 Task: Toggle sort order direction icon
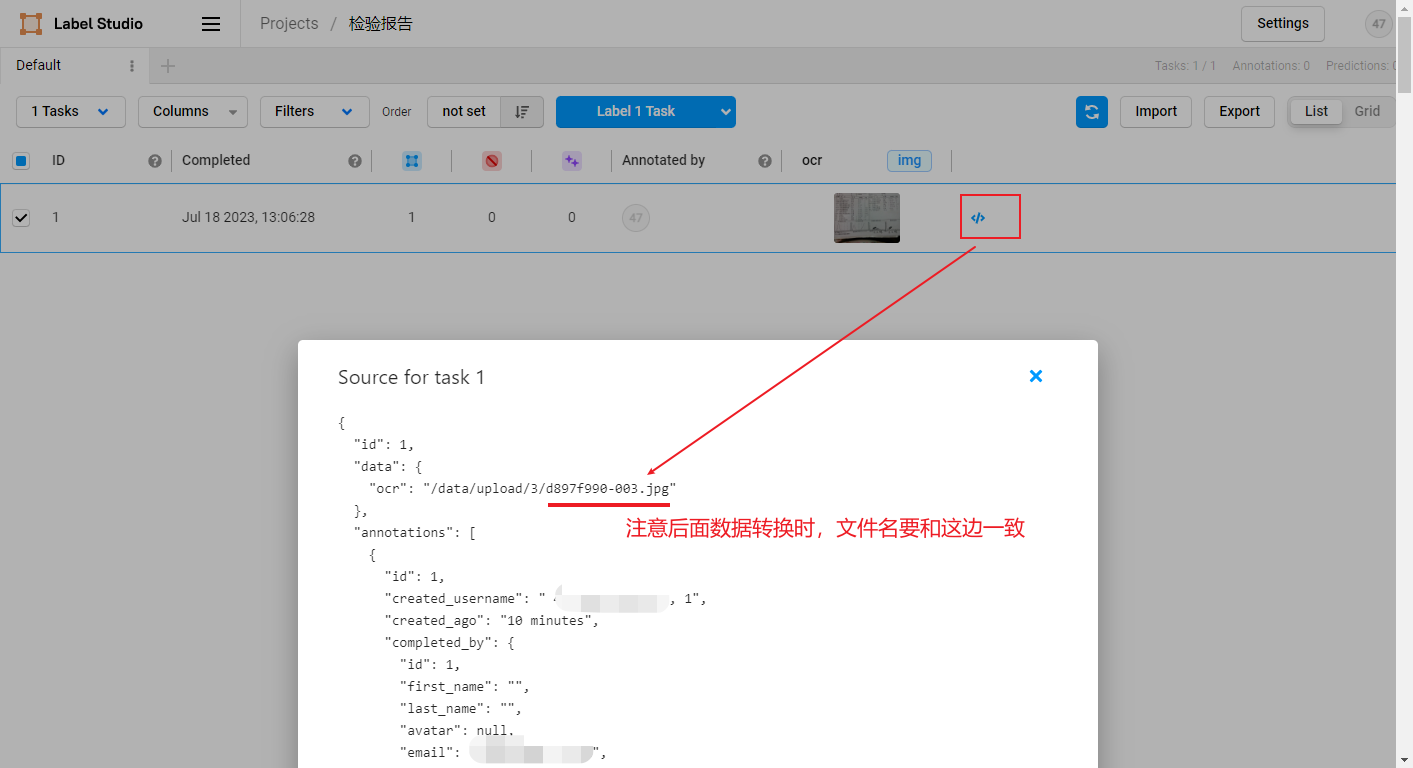522,112
